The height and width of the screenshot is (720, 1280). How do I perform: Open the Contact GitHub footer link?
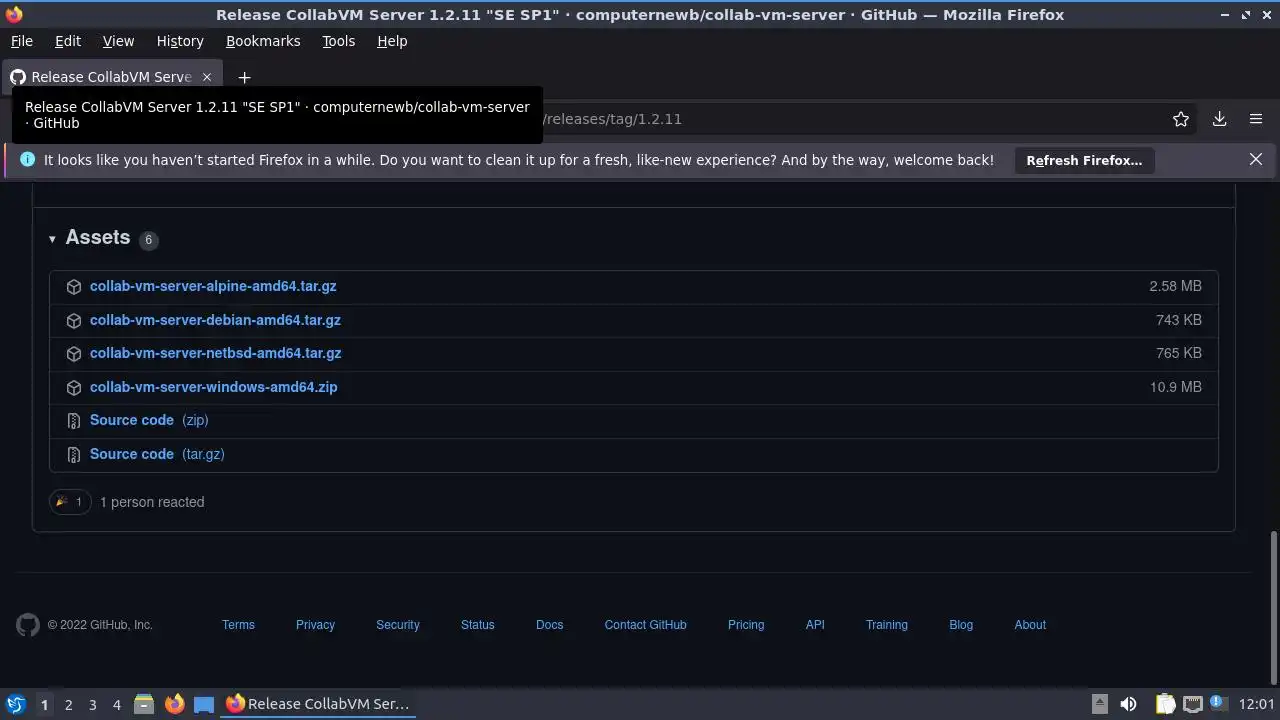pos(646,625)
